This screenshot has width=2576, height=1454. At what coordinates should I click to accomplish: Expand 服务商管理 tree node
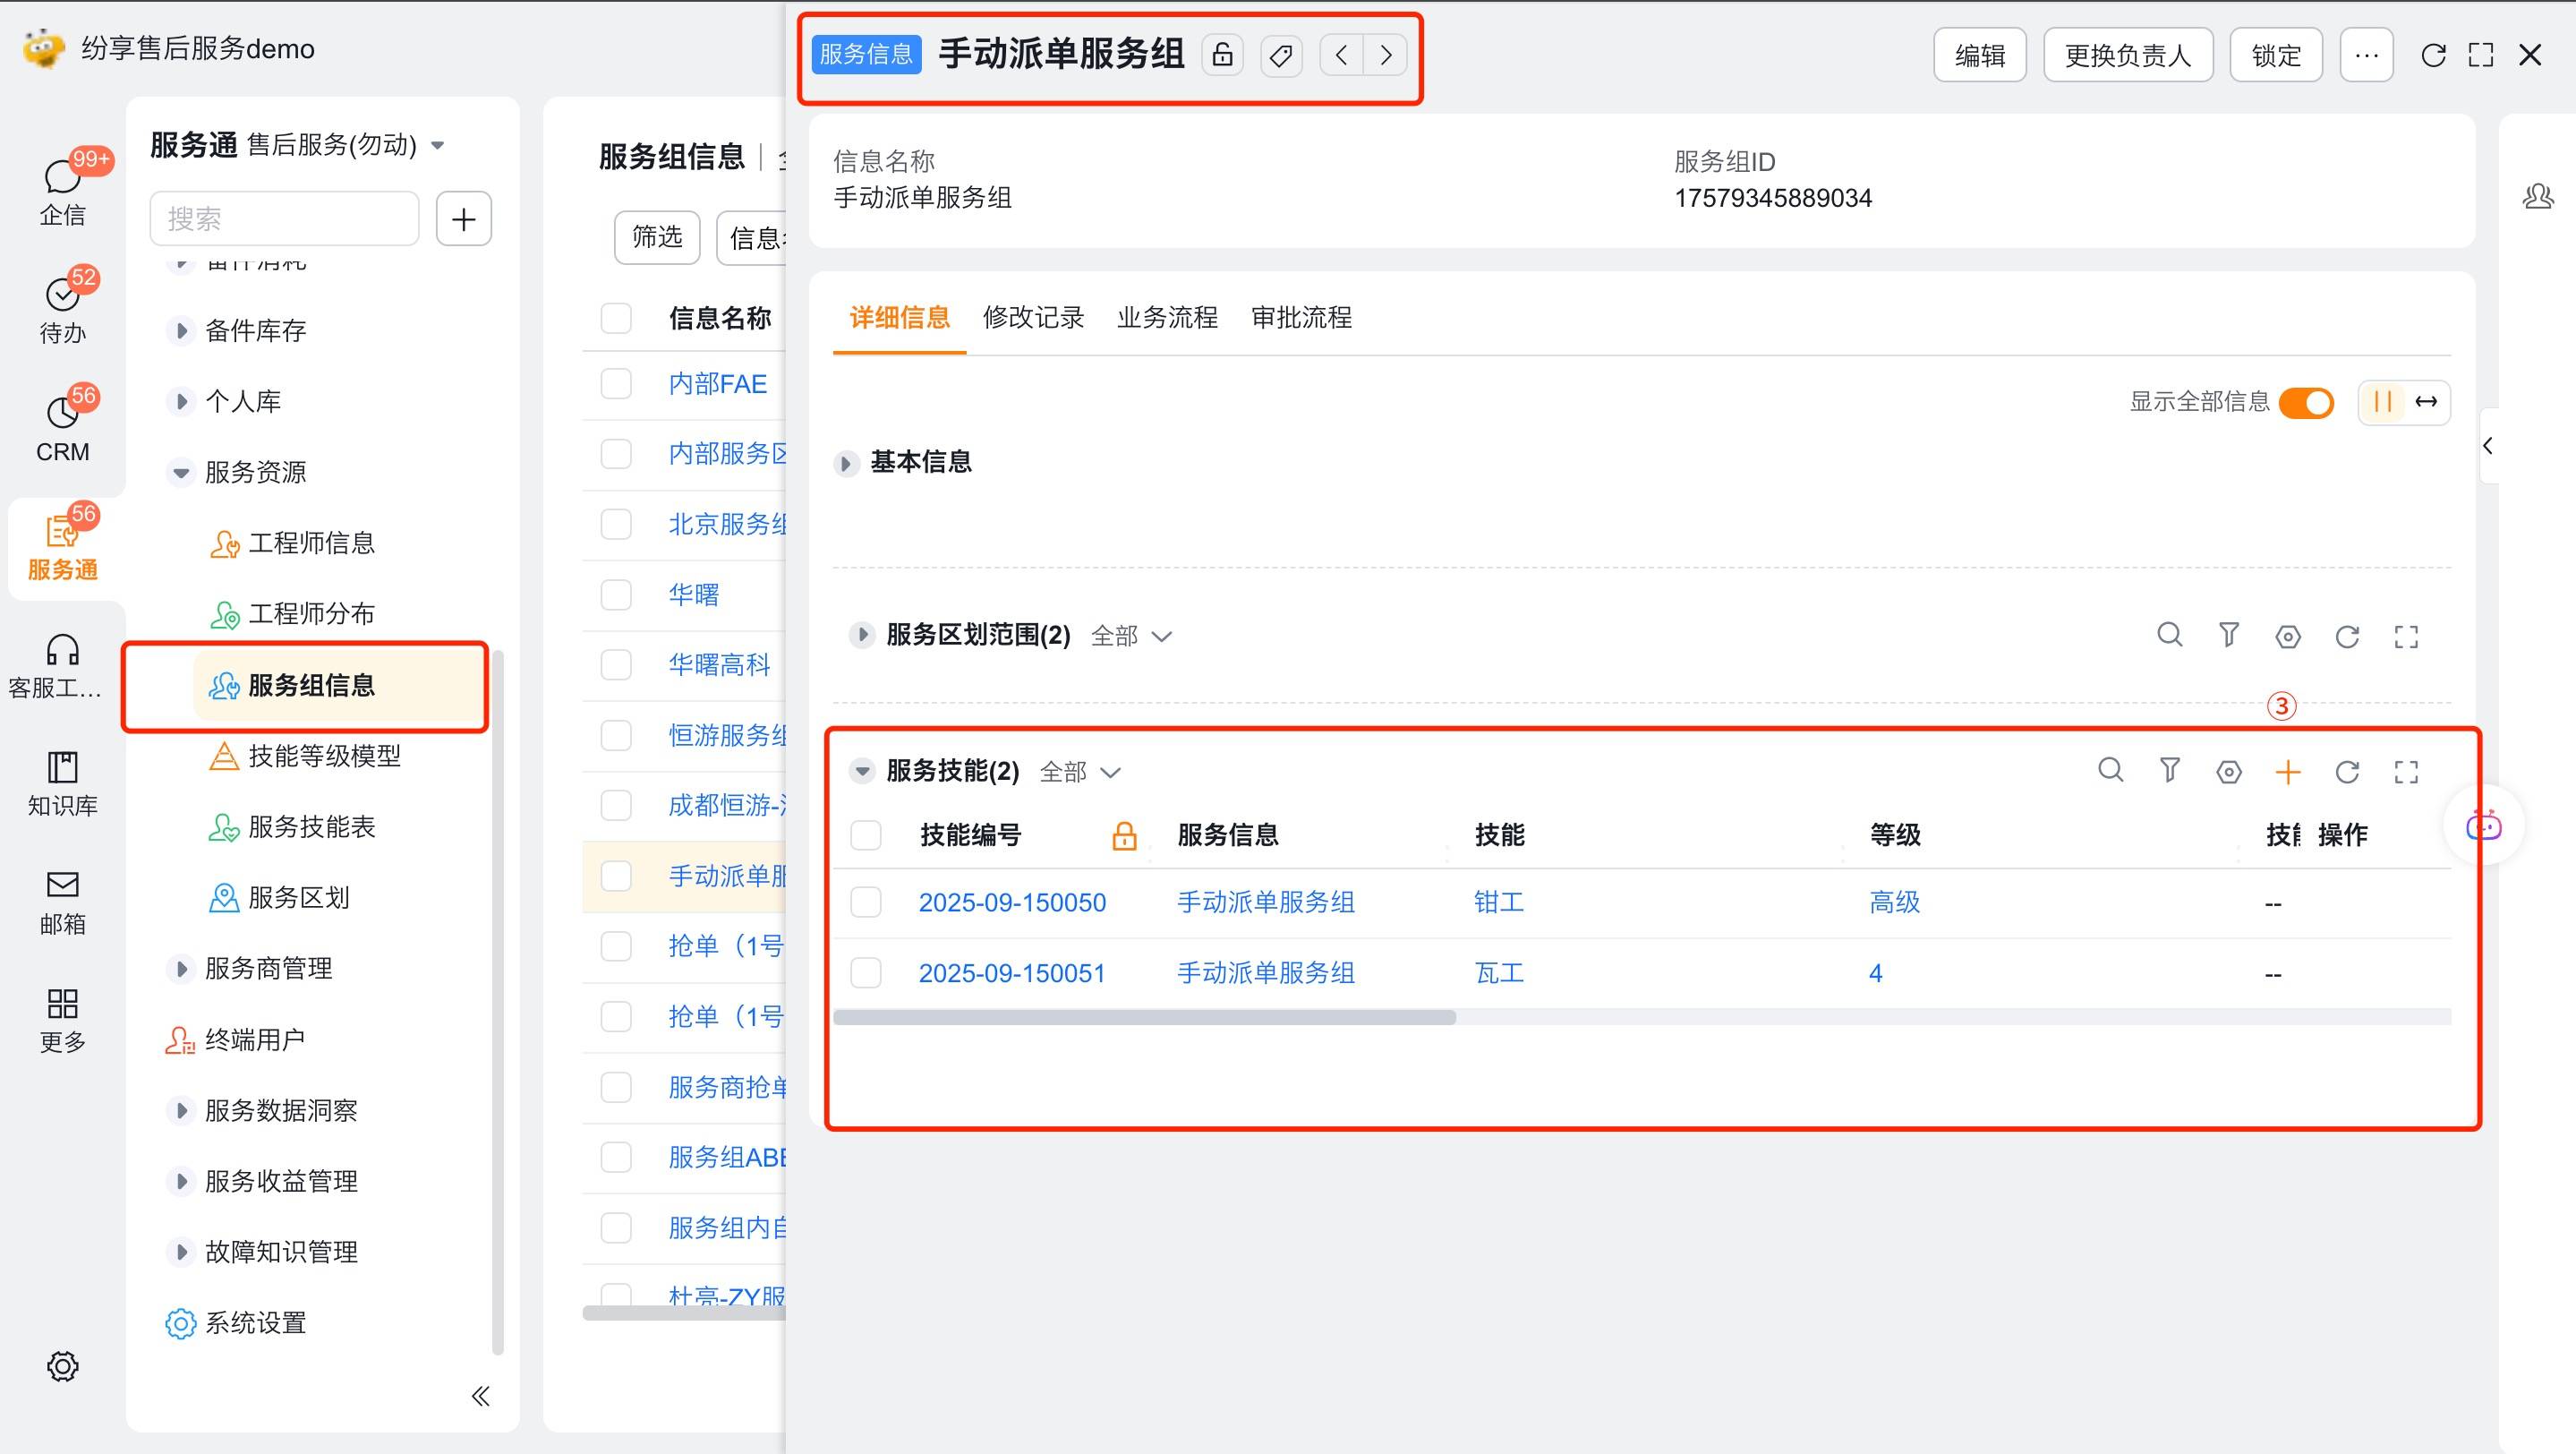pos(181,968)
